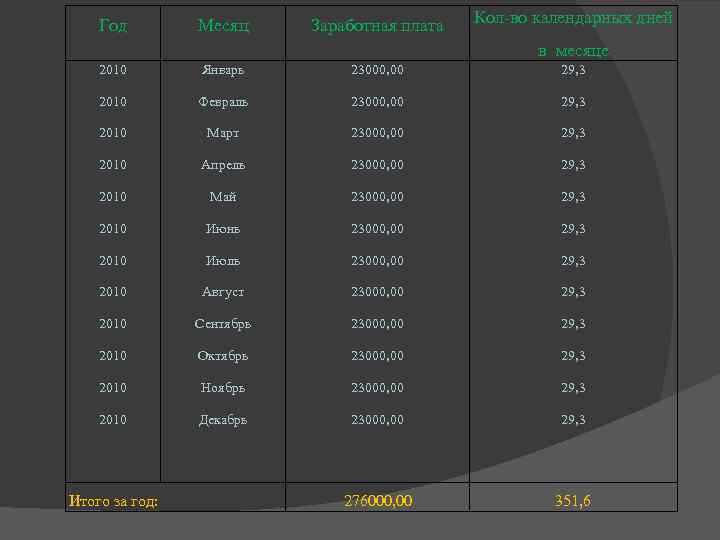Select the salary 23000,00 in the Июнь row
The width and height of the screenshot is (720, 540).
[x=377, y=229]
